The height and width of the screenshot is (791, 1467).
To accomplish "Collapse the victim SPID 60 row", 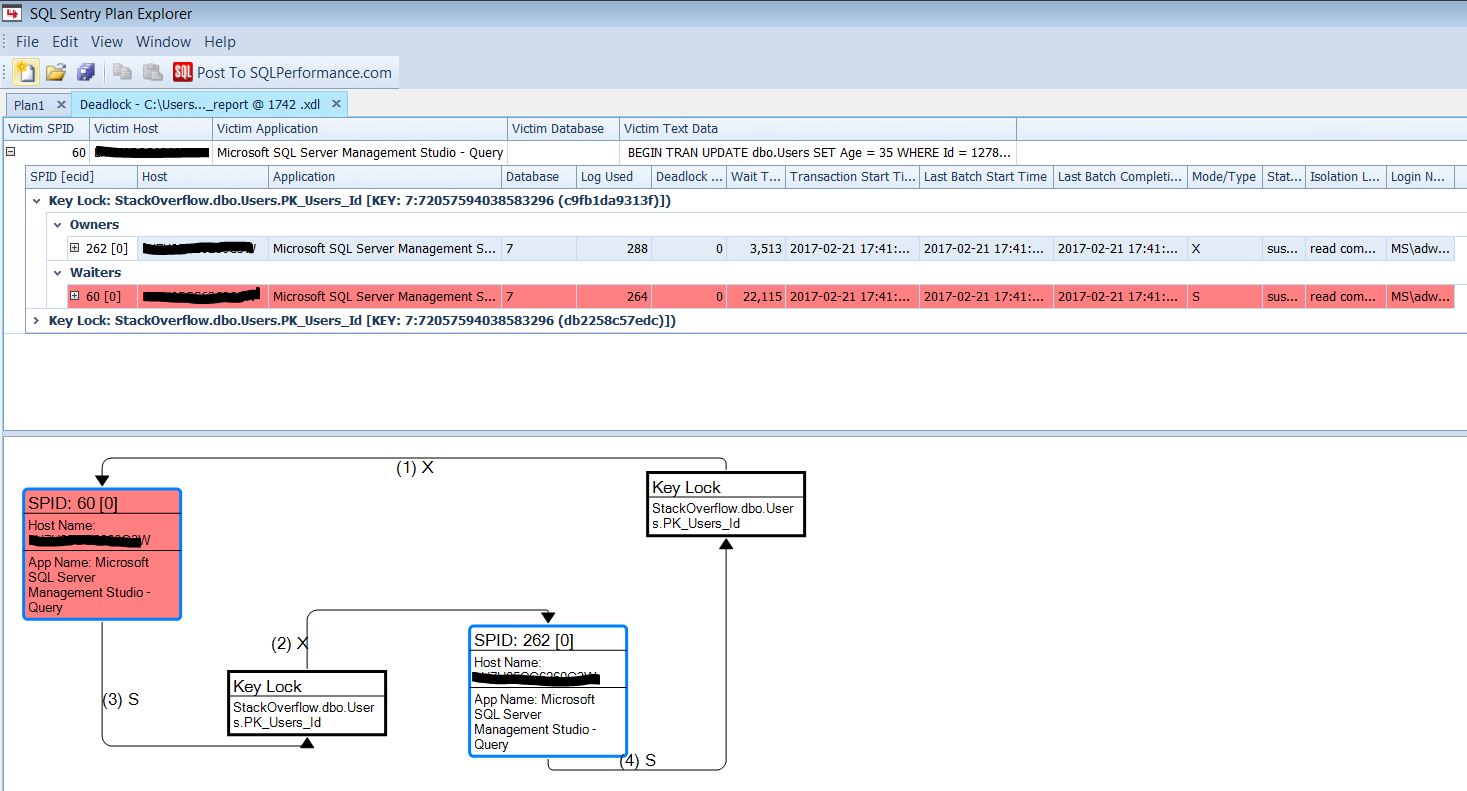I will 11,152.
